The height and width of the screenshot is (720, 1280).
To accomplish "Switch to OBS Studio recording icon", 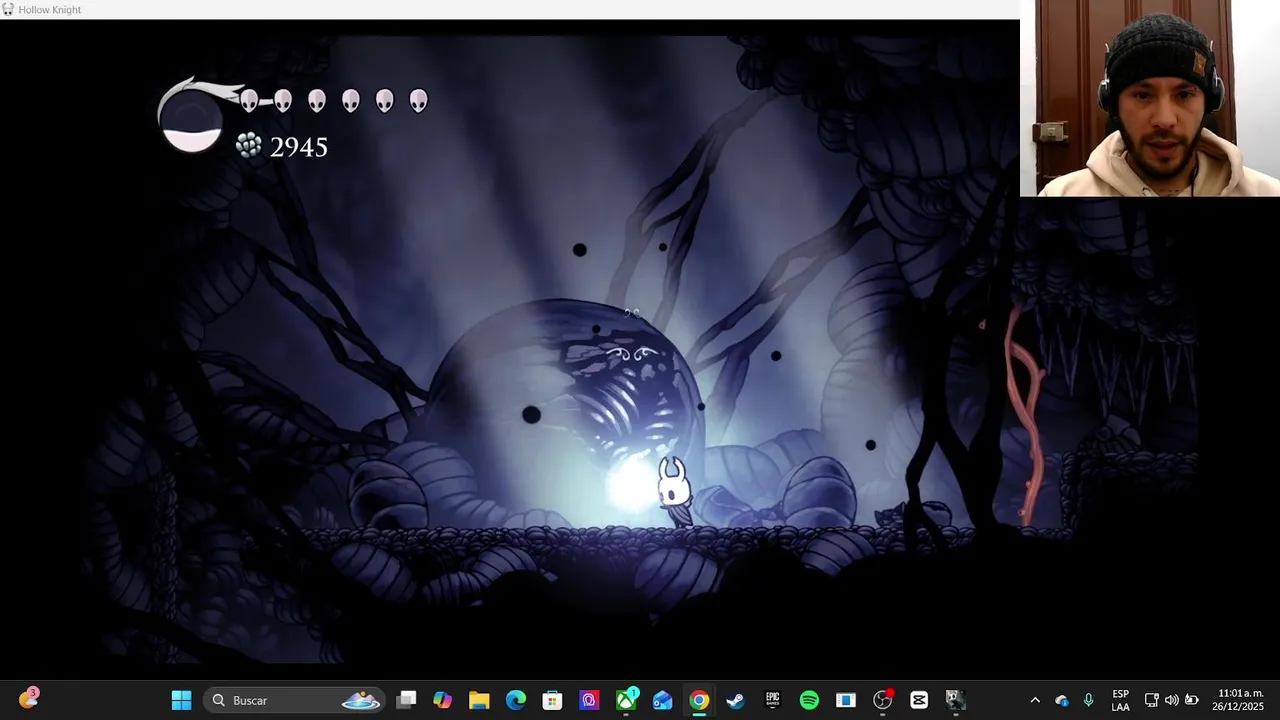I will 882,700.
